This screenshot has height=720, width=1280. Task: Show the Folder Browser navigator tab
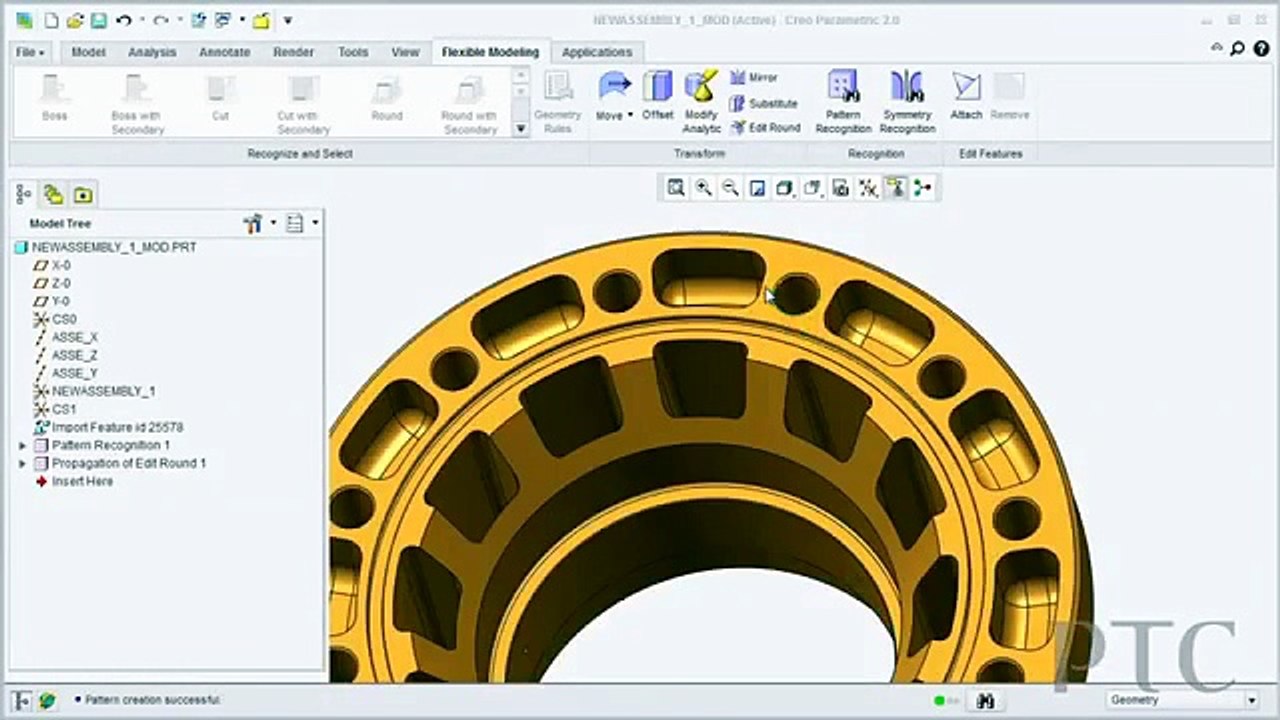[x=54, y=194]
